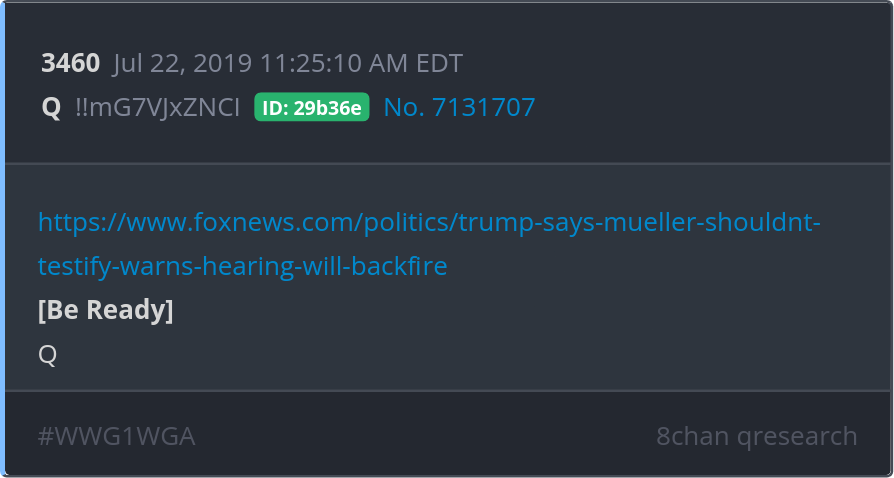
Task: Click the Q signature in post body
Action: [x=47, y=355]
